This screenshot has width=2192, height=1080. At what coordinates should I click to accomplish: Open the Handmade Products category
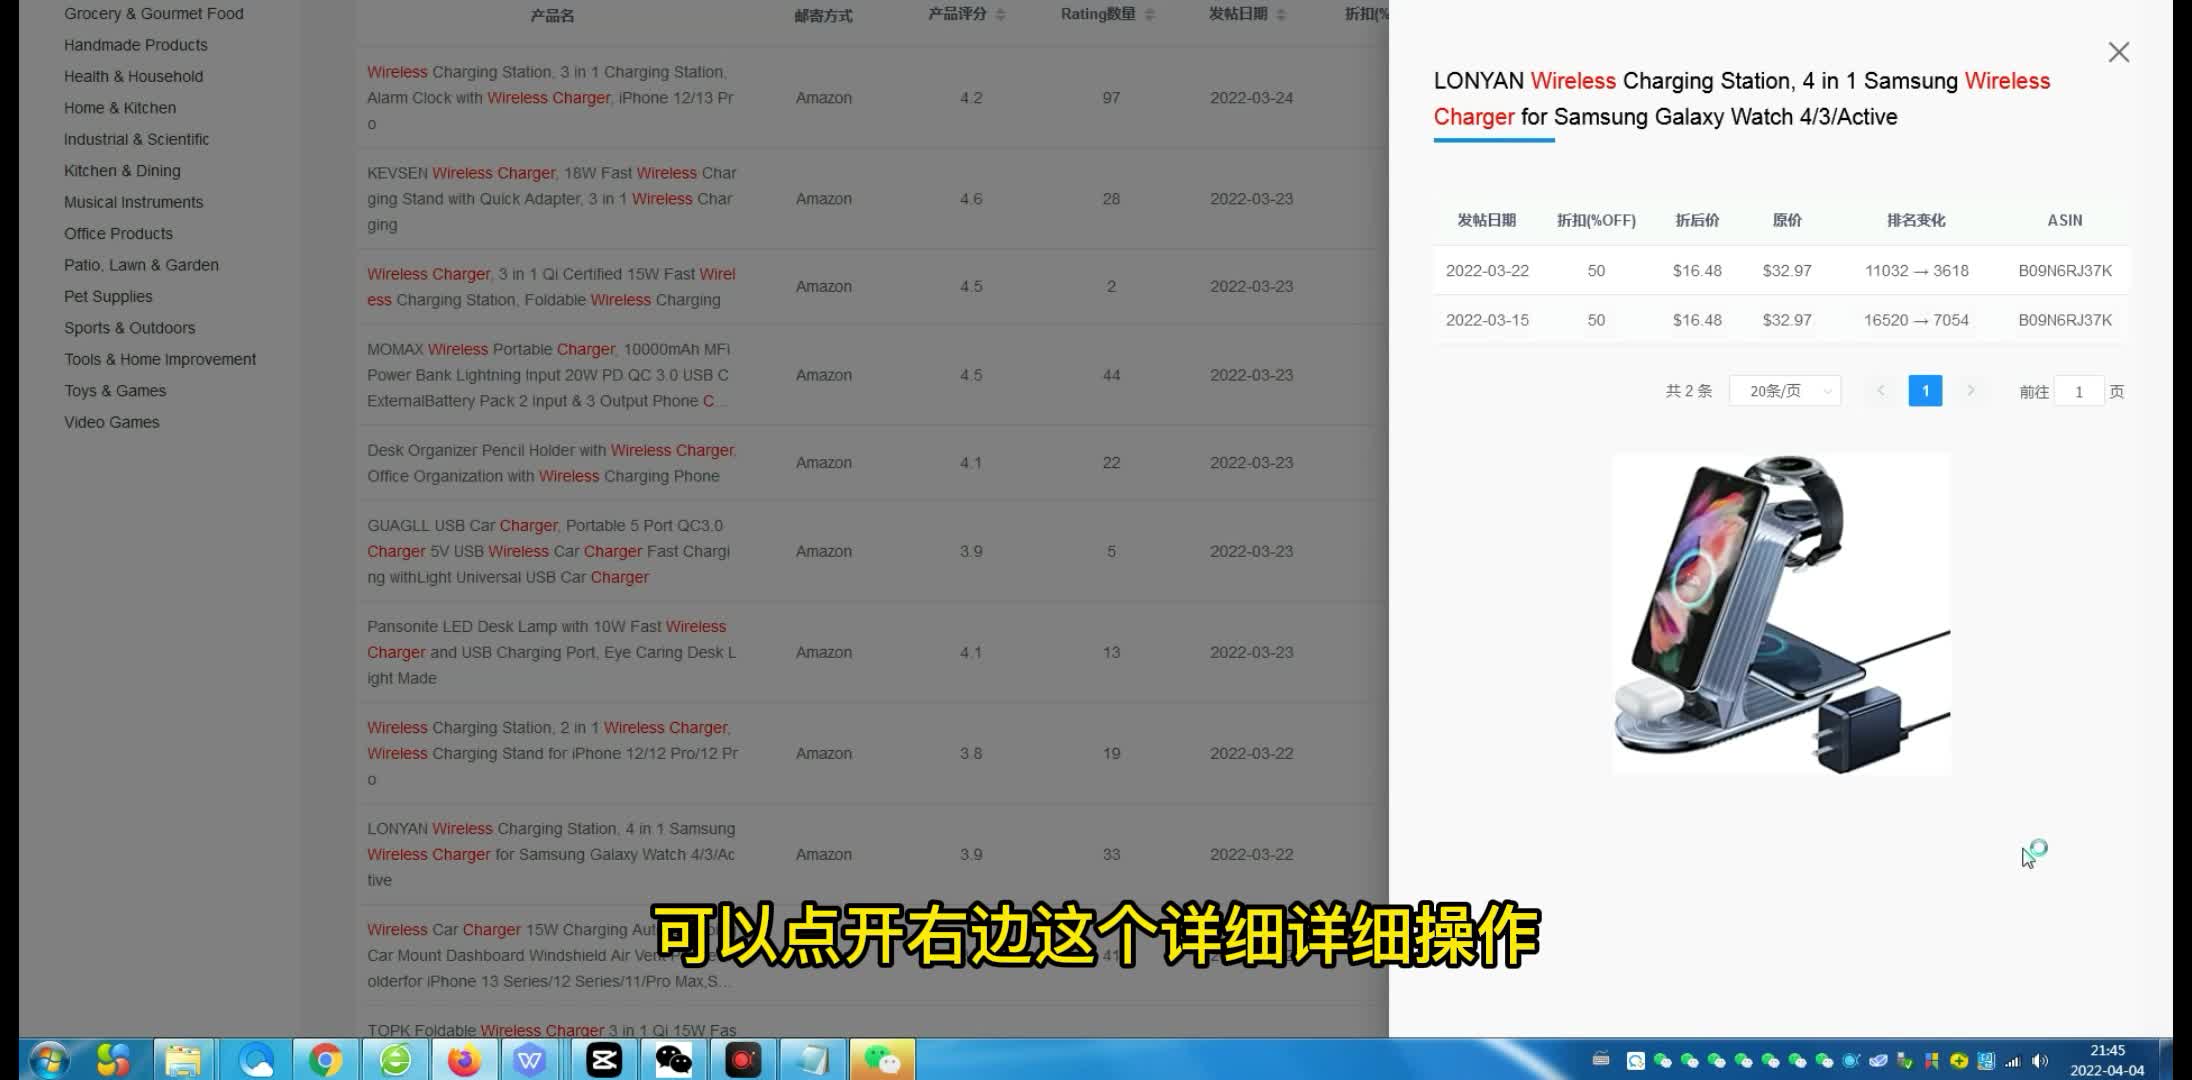(136, 45)
